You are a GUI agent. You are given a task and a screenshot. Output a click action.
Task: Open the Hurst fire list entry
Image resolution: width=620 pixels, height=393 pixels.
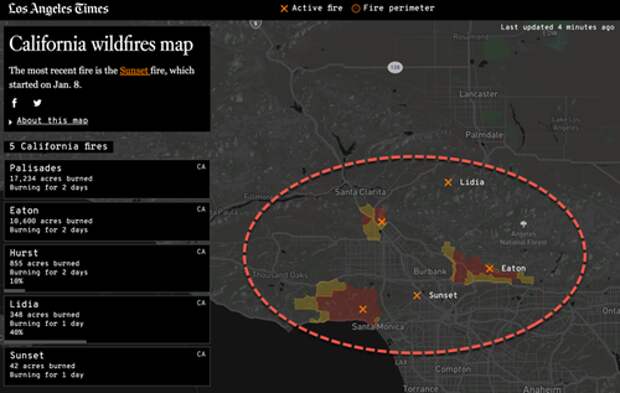[x=107, y=268]
